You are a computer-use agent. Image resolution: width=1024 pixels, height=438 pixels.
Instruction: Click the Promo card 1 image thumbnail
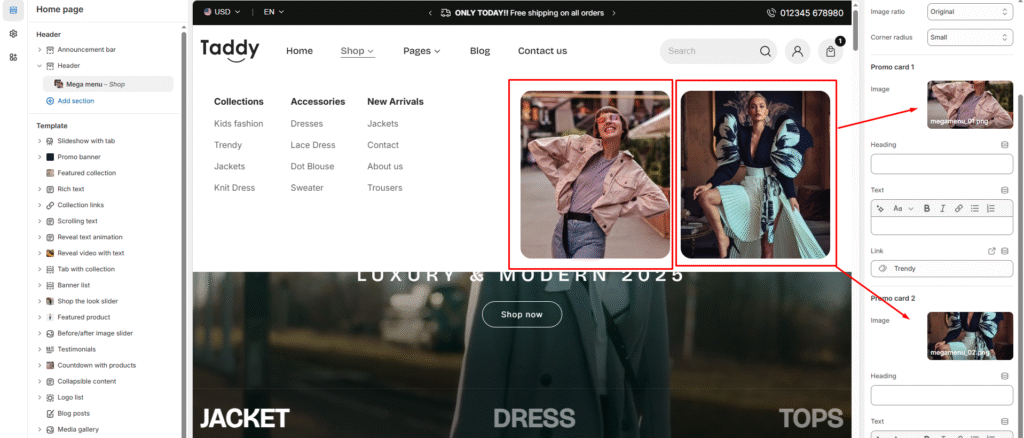tap(969, 105)
